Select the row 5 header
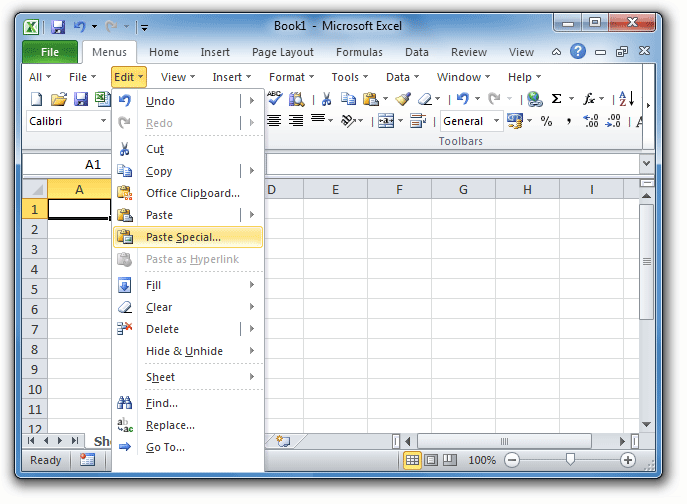Viewport: 687px width, 504px height. point(35,289)
